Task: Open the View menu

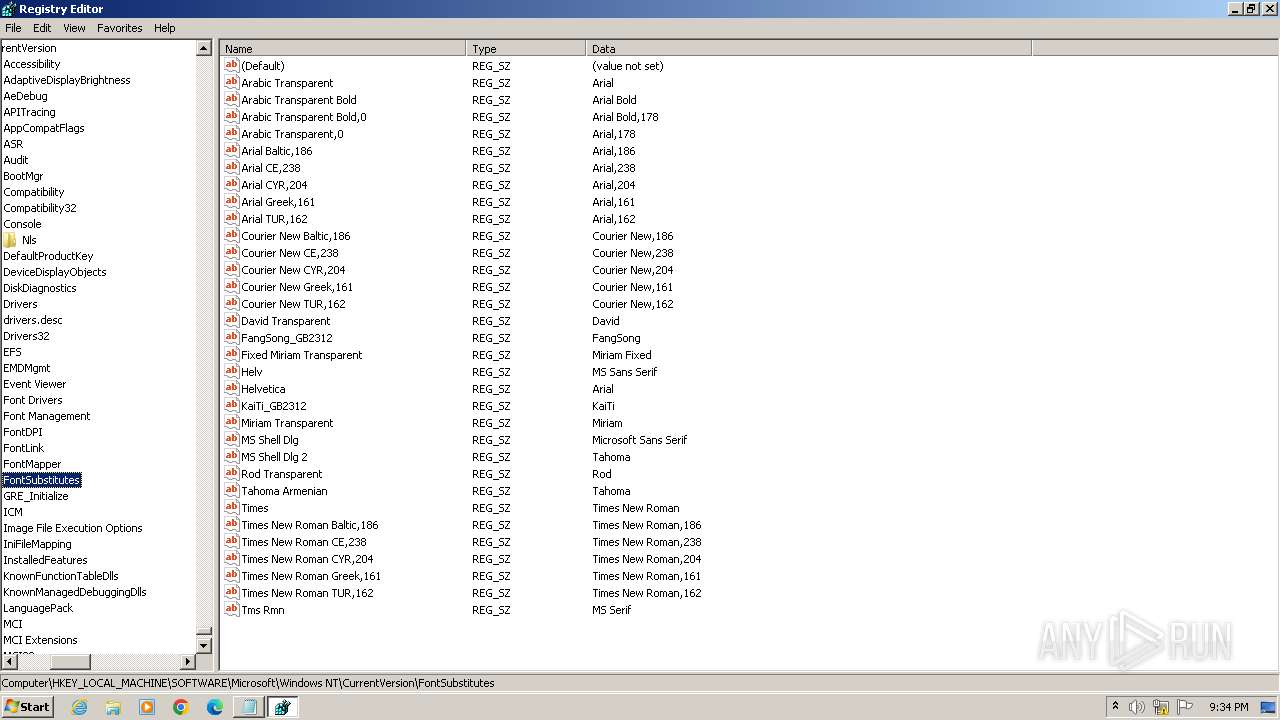Action: [75, 28]
